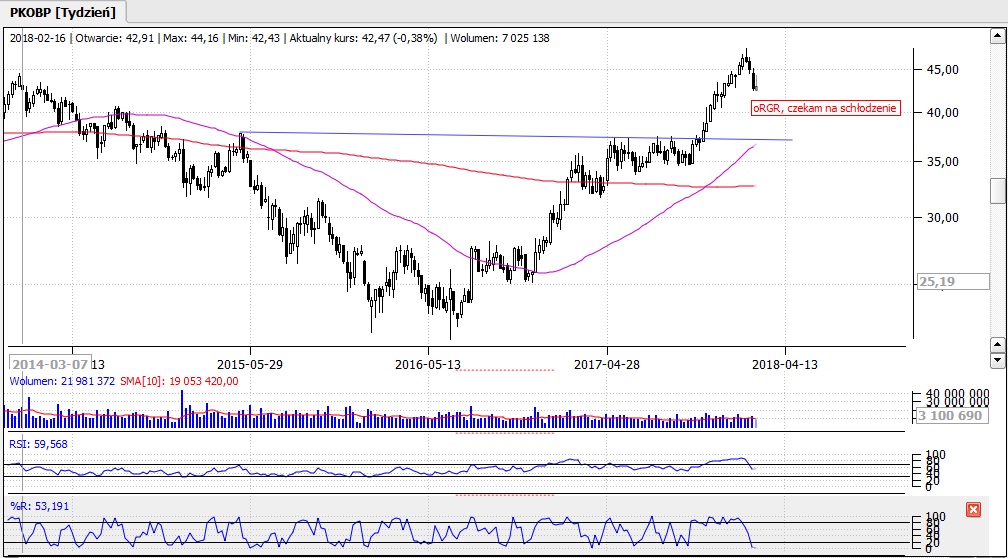Click the down-arrow button ending the chart scrollbar
The height and width of the screenshot is (558, 1008).
coord(998,361)
